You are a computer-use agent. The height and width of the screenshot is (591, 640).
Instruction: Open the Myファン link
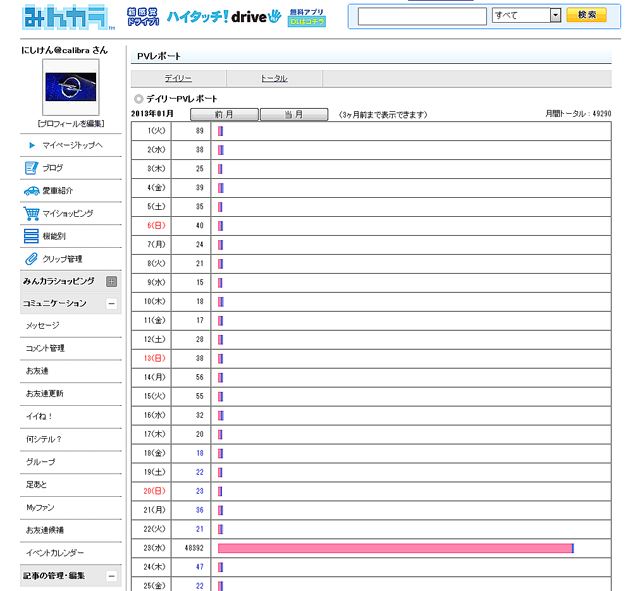tap(40, 507)
